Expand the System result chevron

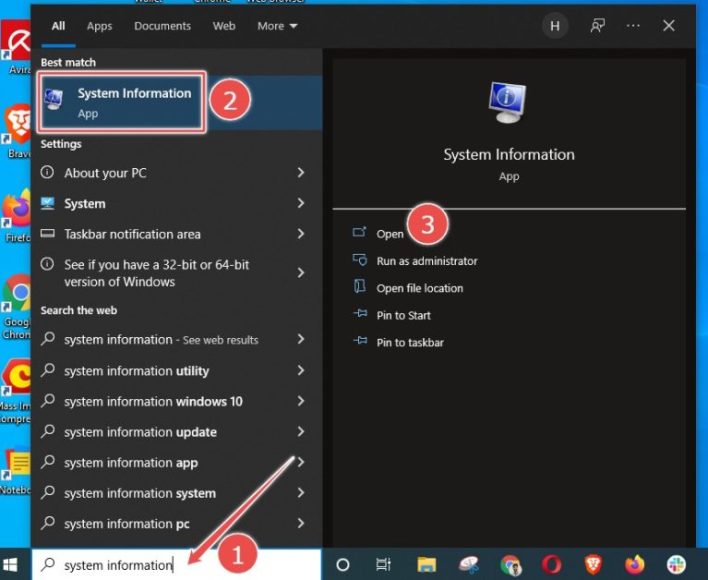coord(301,203)
